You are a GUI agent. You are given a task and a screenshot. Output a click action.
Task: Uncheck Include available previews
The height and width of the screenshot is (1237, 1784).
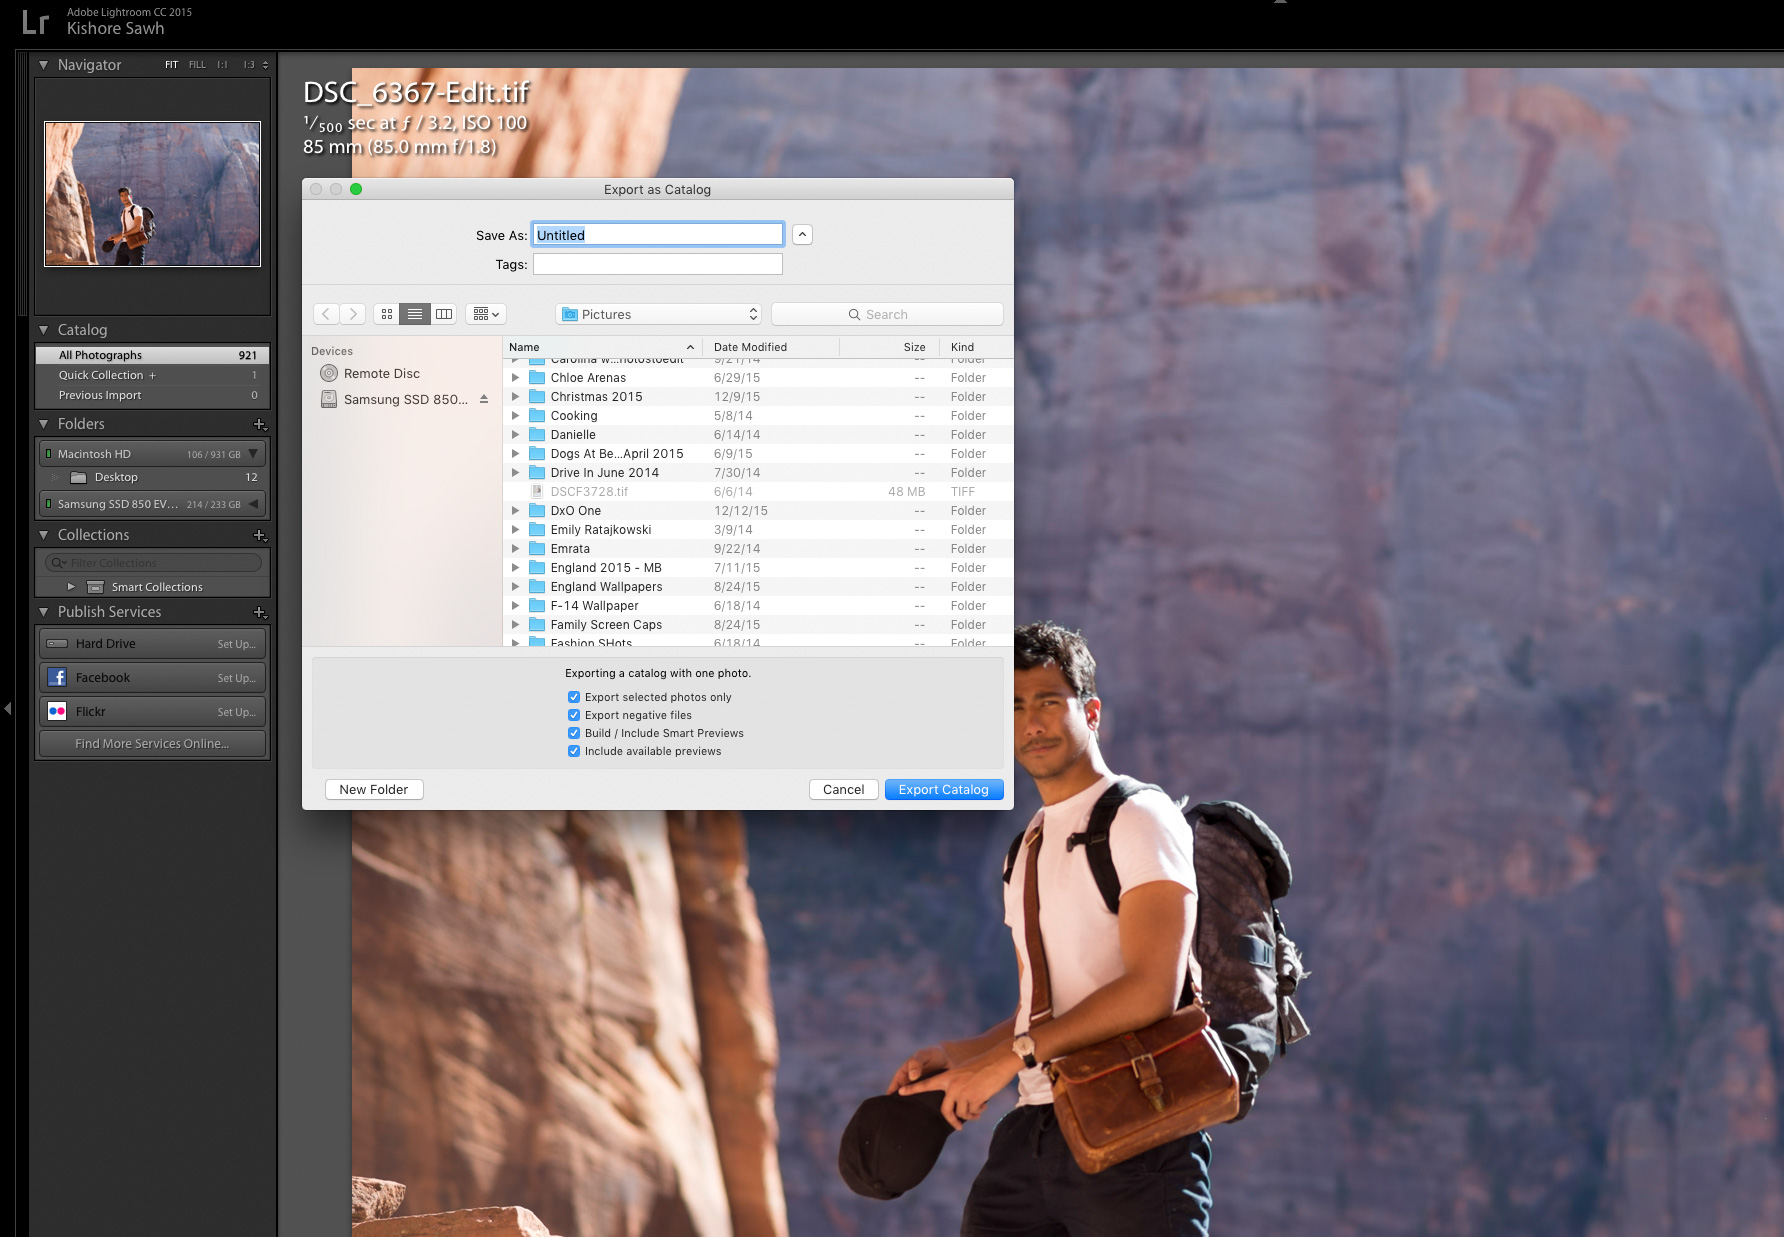coord(574,751)
